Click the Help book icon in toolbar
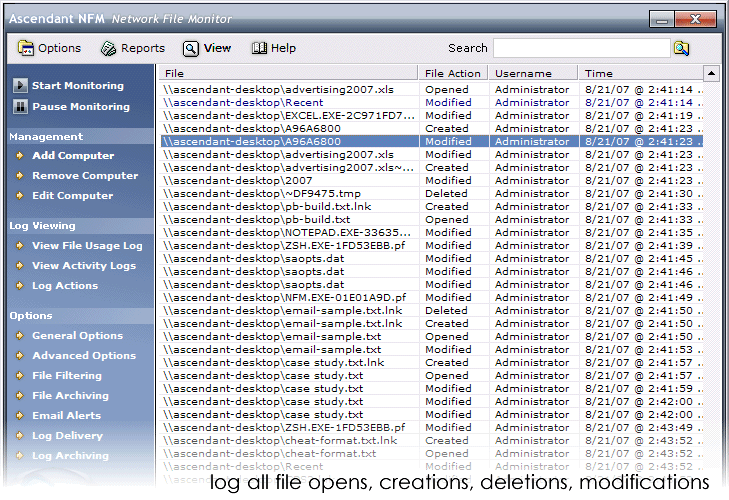 (x=259, y=48)
